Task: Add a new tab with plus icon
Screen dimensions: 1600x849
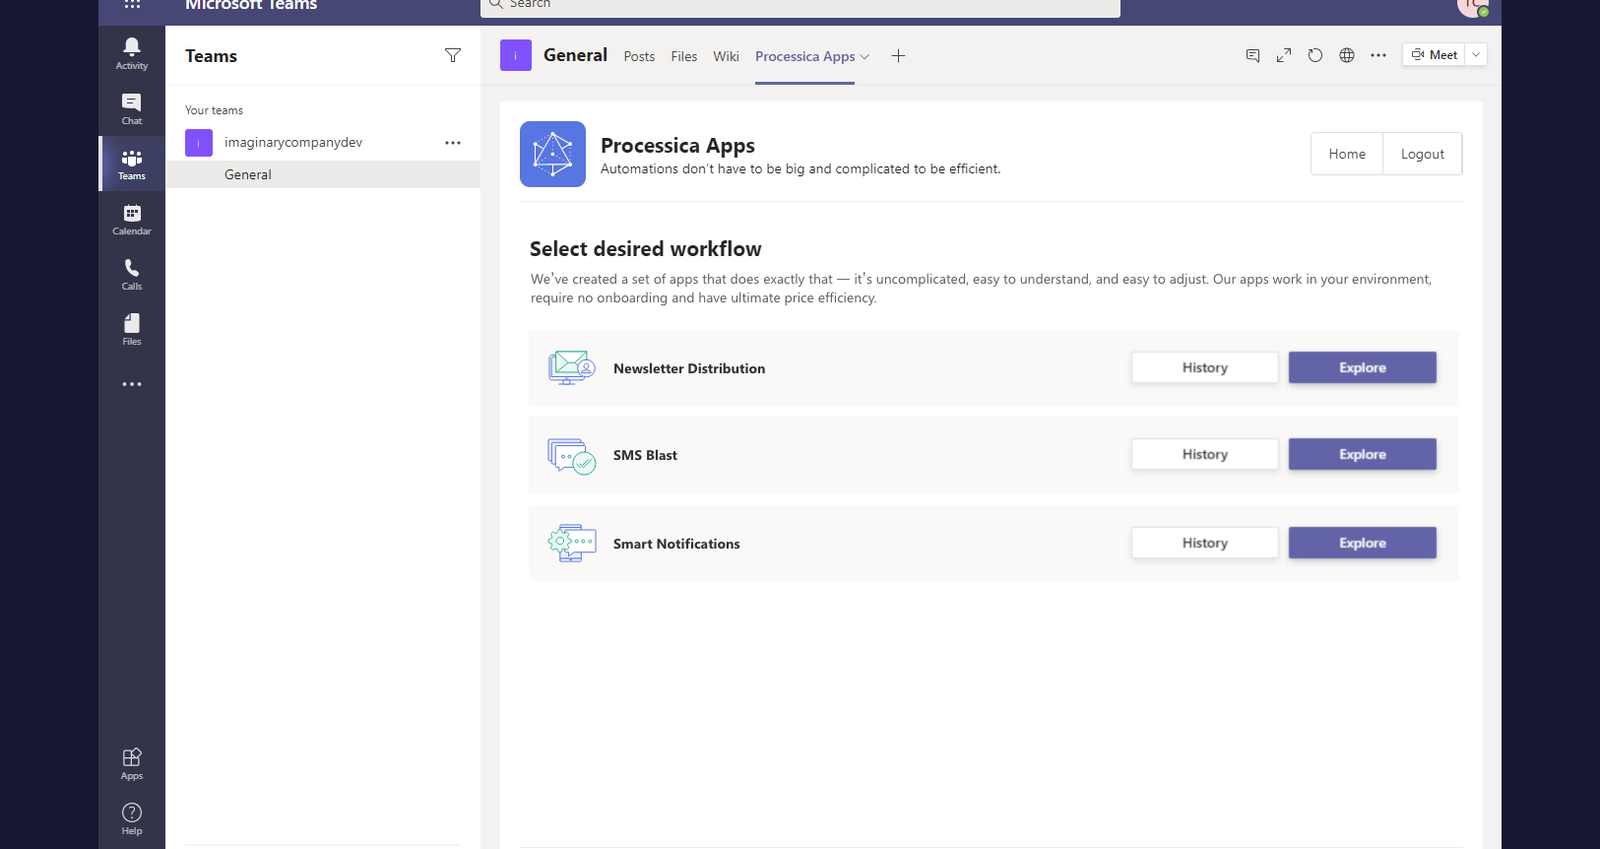Action: pos(898,56)
